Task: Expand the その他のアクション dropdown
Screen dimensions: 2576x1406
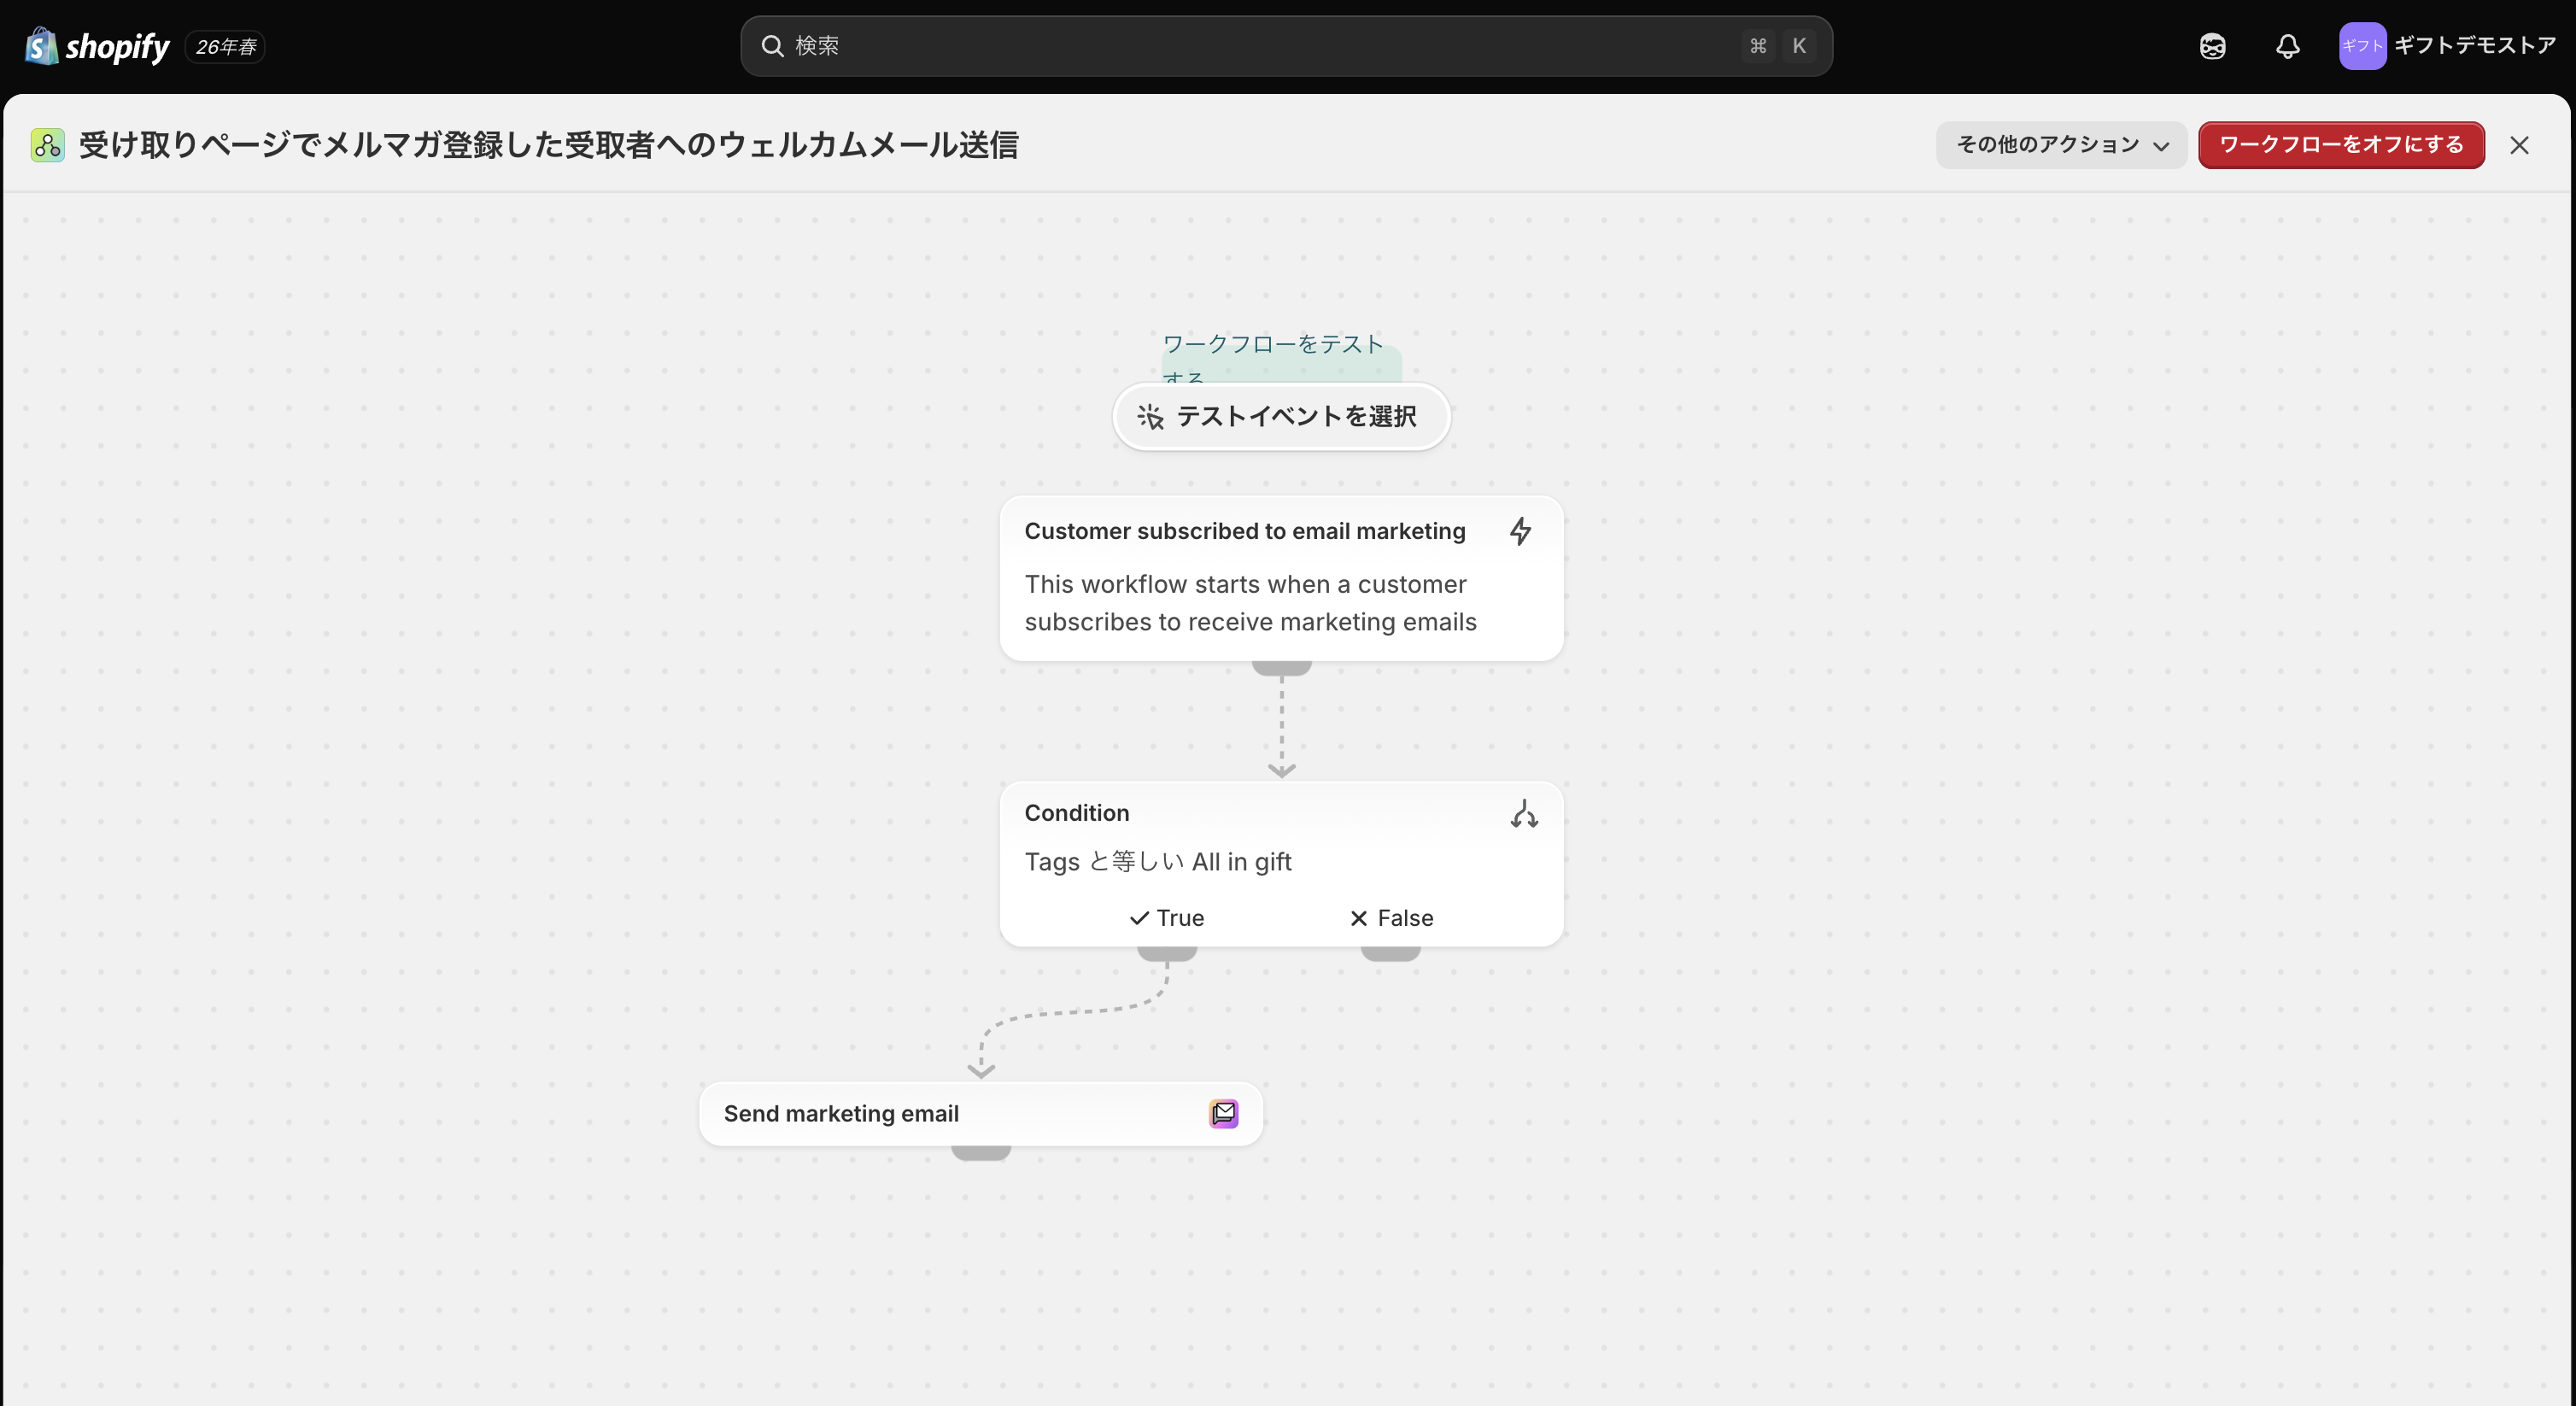Action: 2061,145
